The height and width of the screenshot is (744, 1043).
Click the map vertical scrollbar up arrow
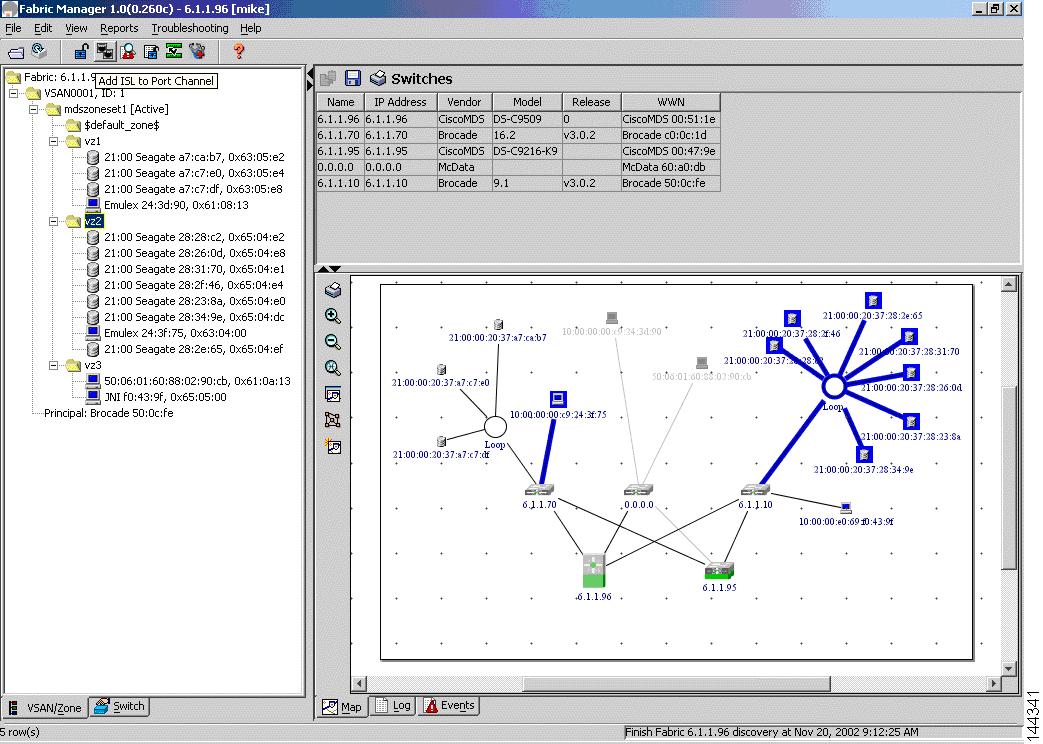[x=1009, y=285]
